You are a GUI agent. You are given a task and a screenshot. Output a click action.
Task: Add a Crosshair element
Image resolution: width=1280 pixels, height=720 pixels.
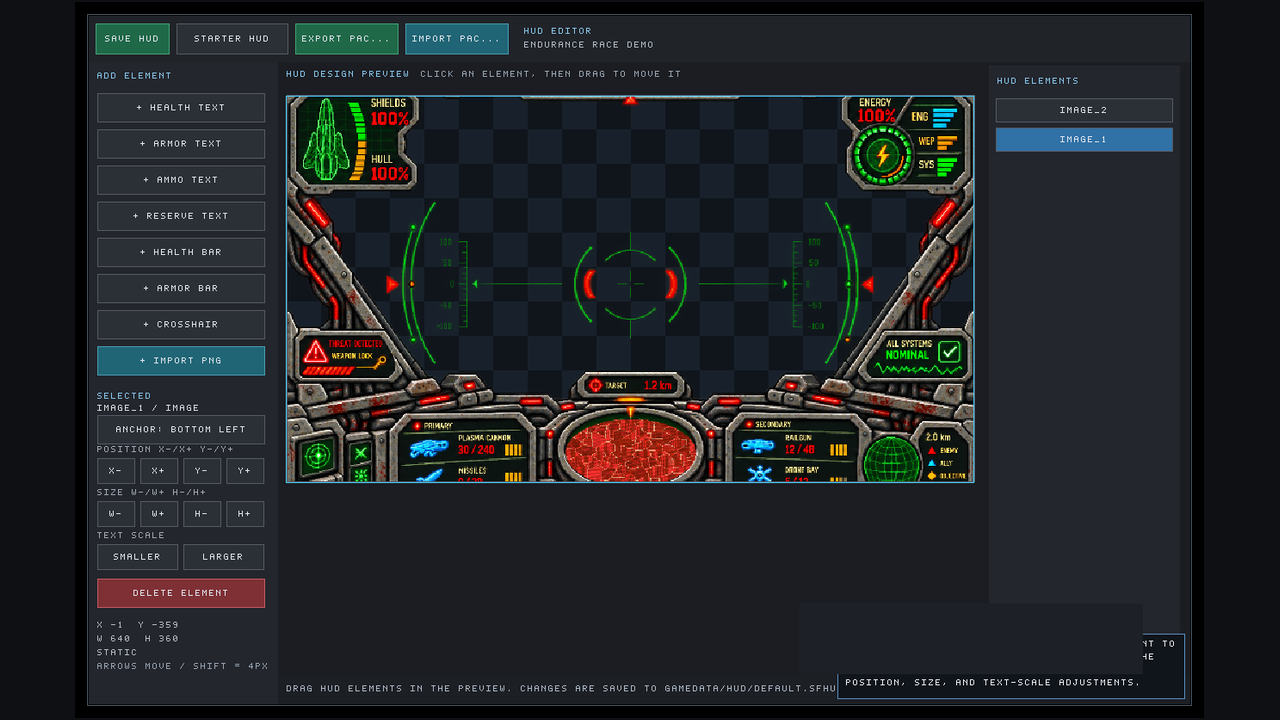[x=181, y=324]
